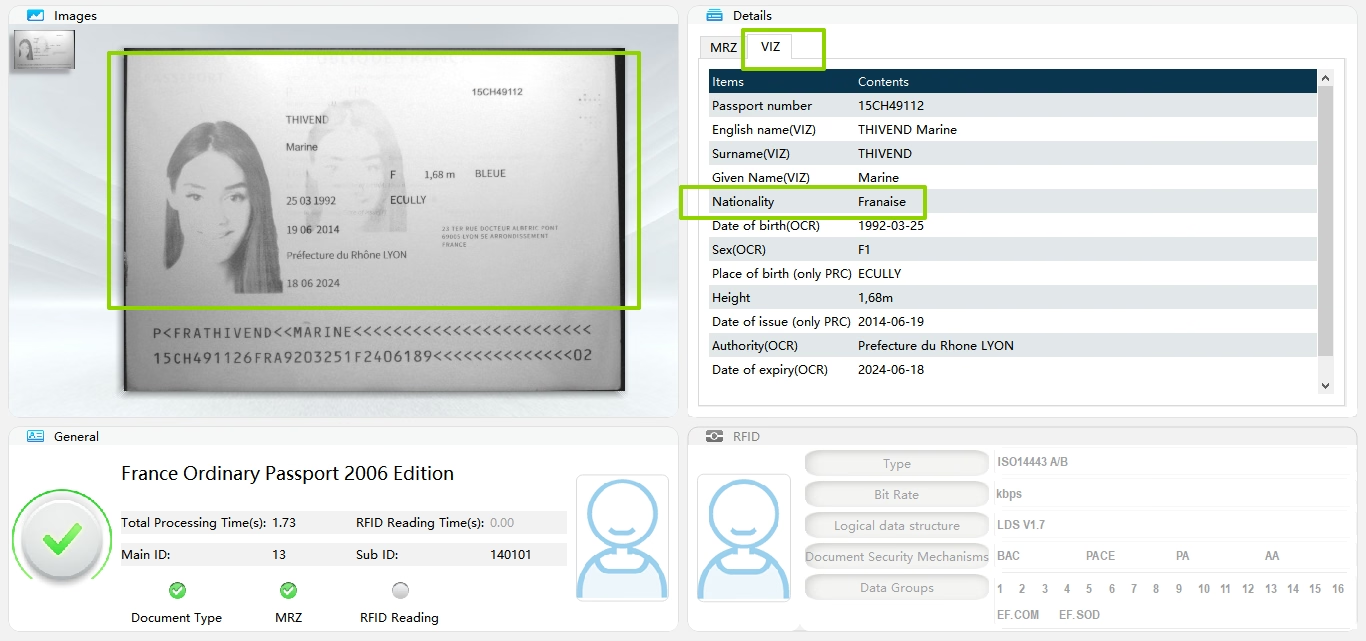The width and height of the screenshot is (1366, 641).
Task: Select the Surname(VIZ) row
Action: [1013, 153]
